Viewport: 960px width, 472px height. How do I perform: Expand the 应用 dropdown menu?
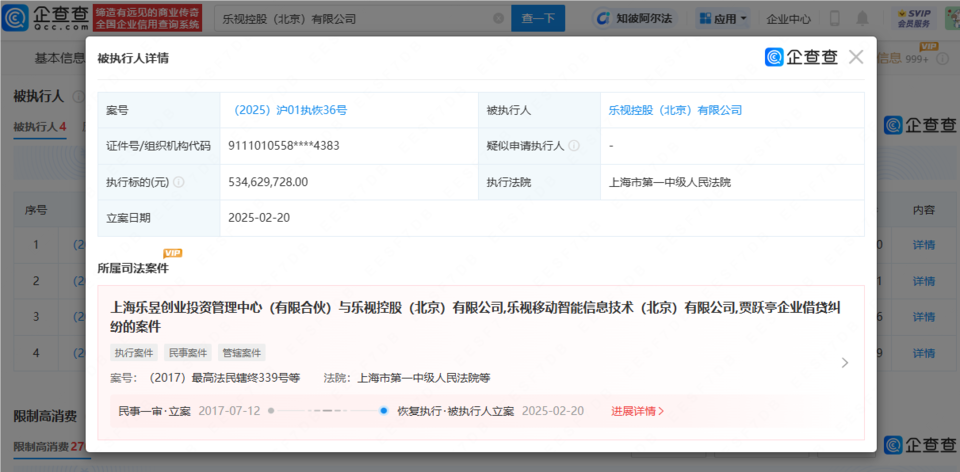pos(723,18)
